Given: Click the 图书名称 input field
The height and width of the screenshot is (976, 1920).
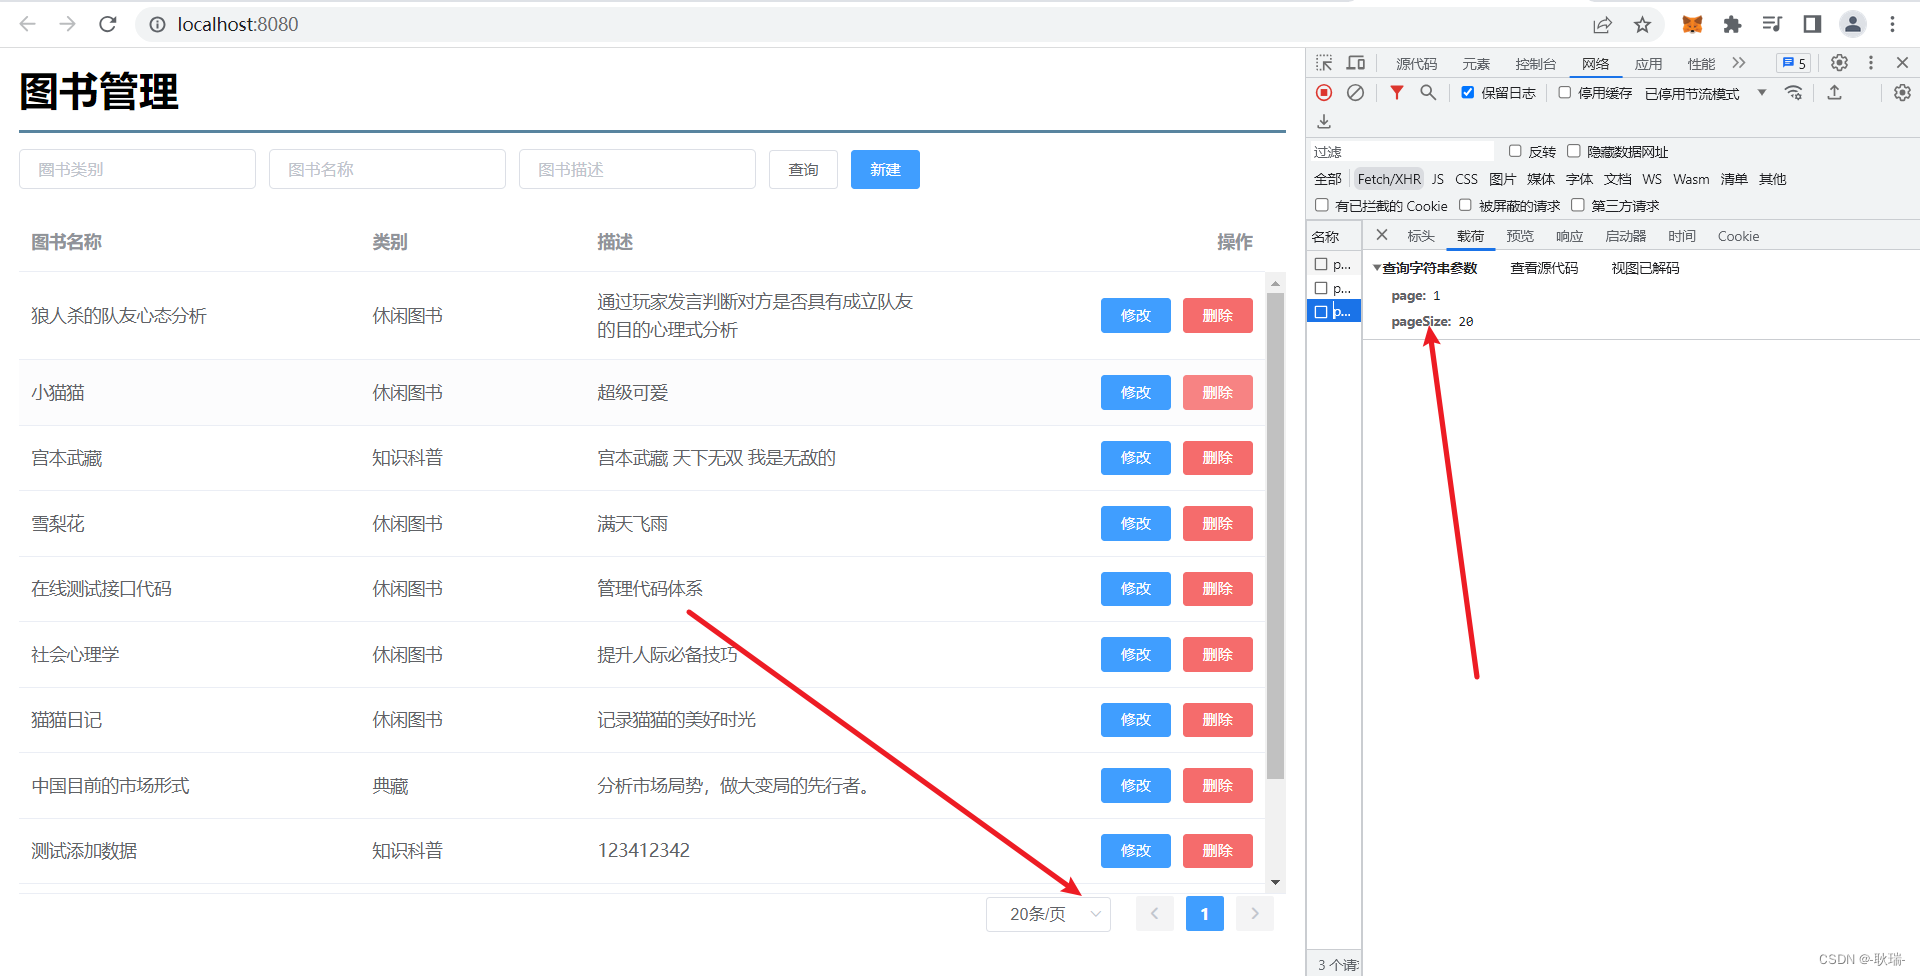Looking at the screenshot, I should coord(387,169).
